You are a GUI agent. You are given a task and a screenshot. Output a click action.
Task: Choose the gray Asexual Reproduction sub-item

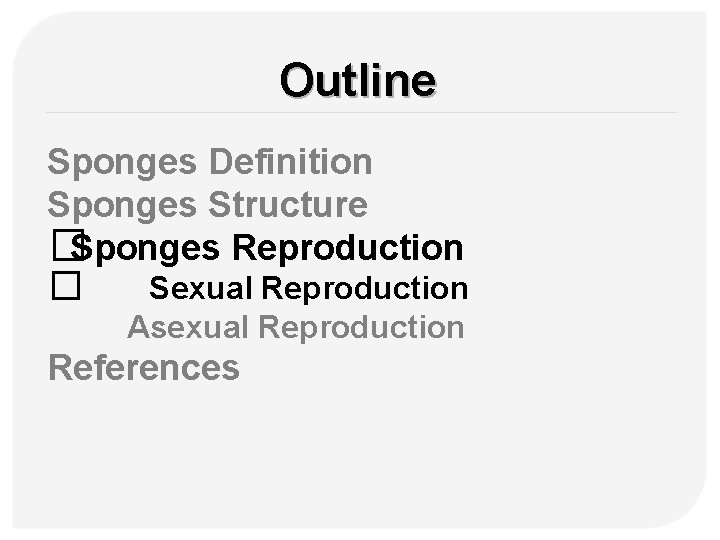(x=296, y=327)
